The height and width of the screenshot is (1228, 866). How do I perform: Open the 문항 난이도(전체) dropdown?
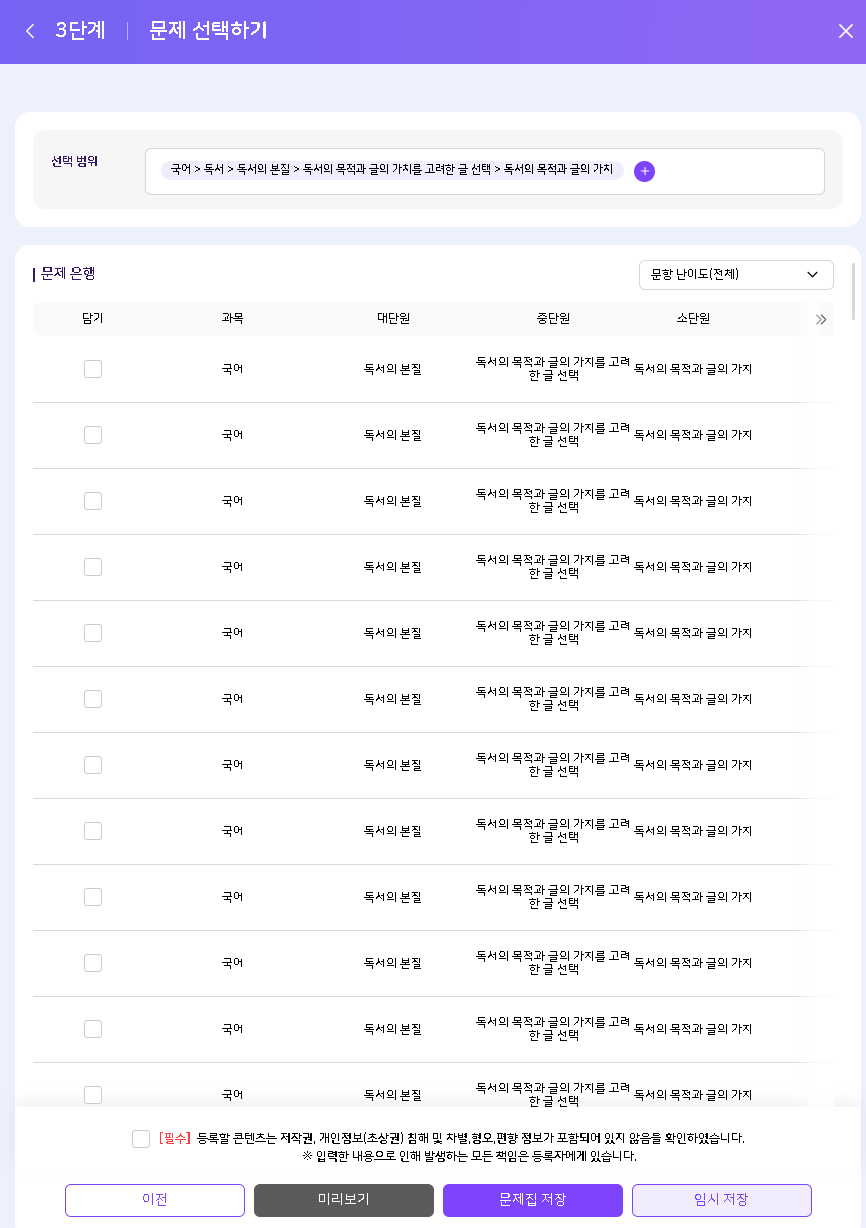coord(736,275)
